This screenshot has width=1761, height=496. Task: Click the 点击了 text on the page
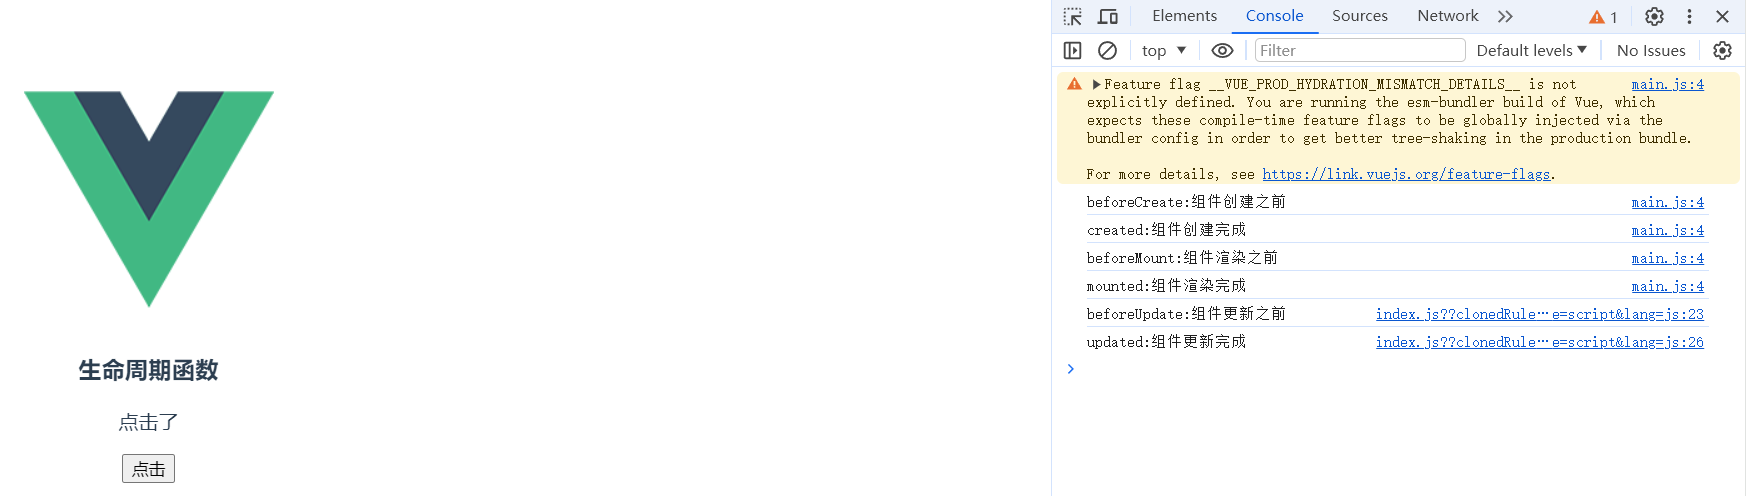(x=148, y=423)
